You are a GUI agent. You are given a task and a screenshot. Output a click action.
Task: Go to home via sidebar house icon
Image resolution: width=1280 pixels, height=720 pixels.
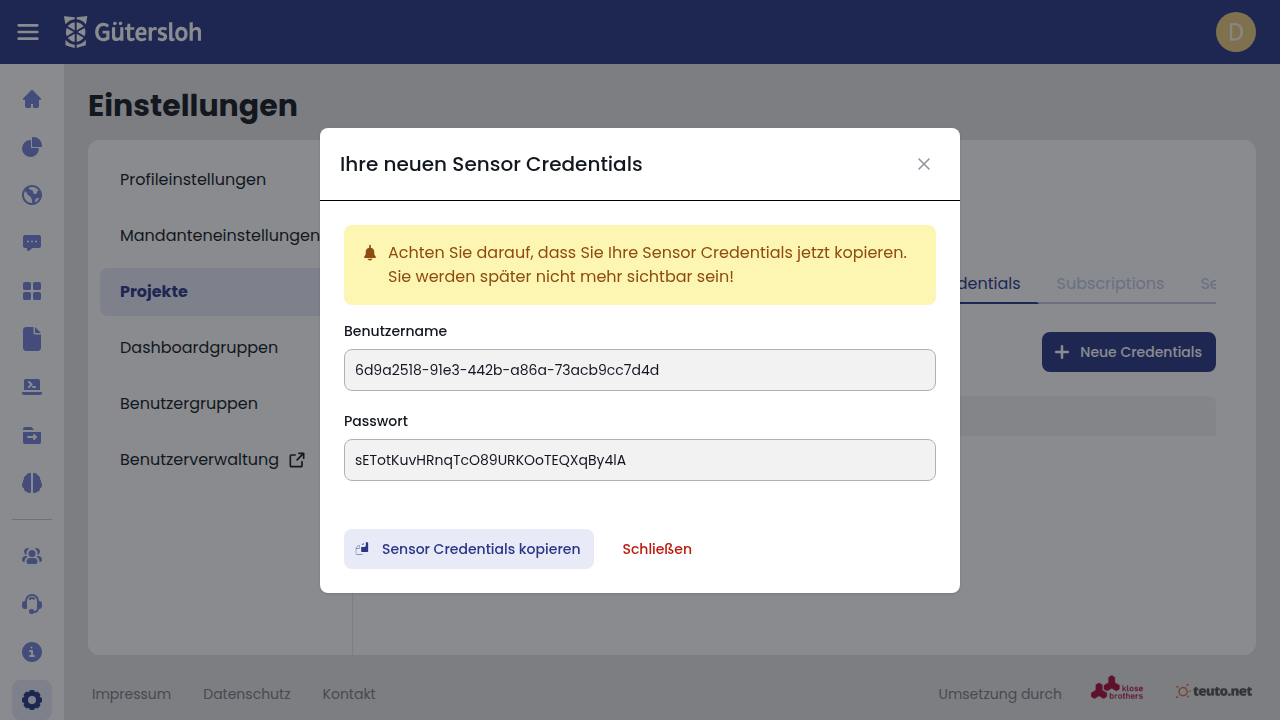[x=32, y=99]
